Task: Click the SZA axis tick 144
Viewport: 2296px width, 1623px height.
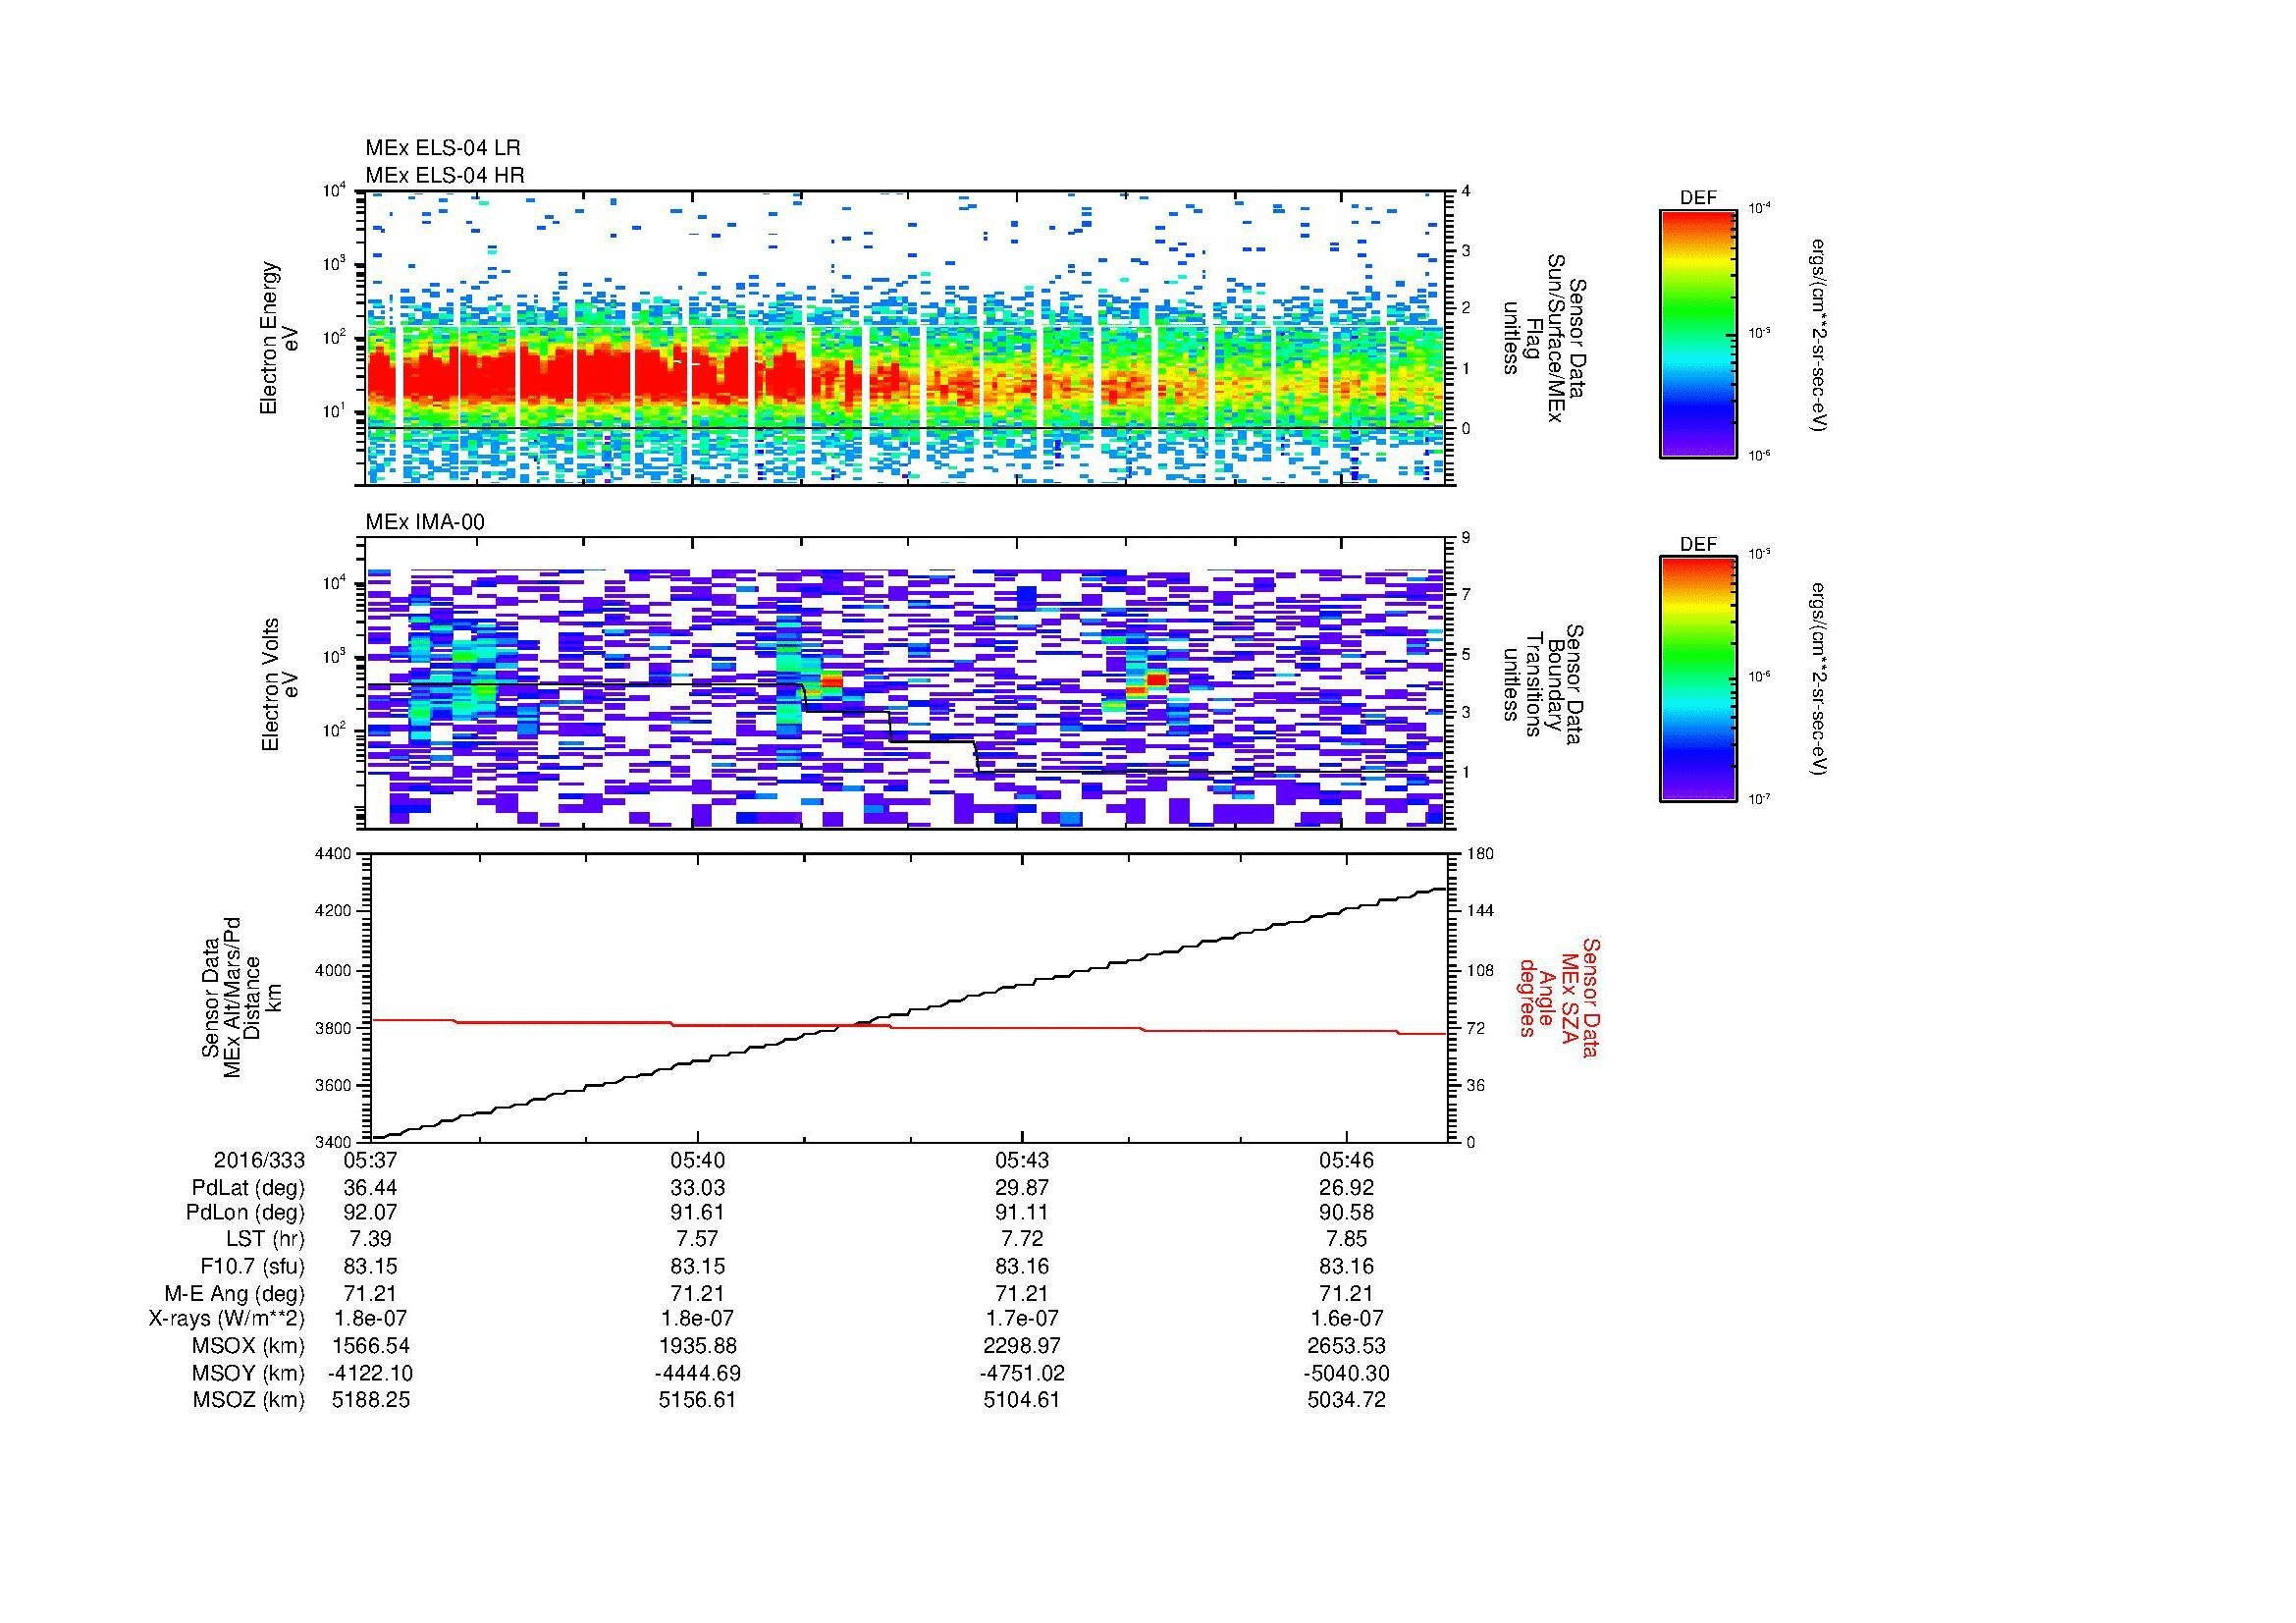Action: 1480,911
